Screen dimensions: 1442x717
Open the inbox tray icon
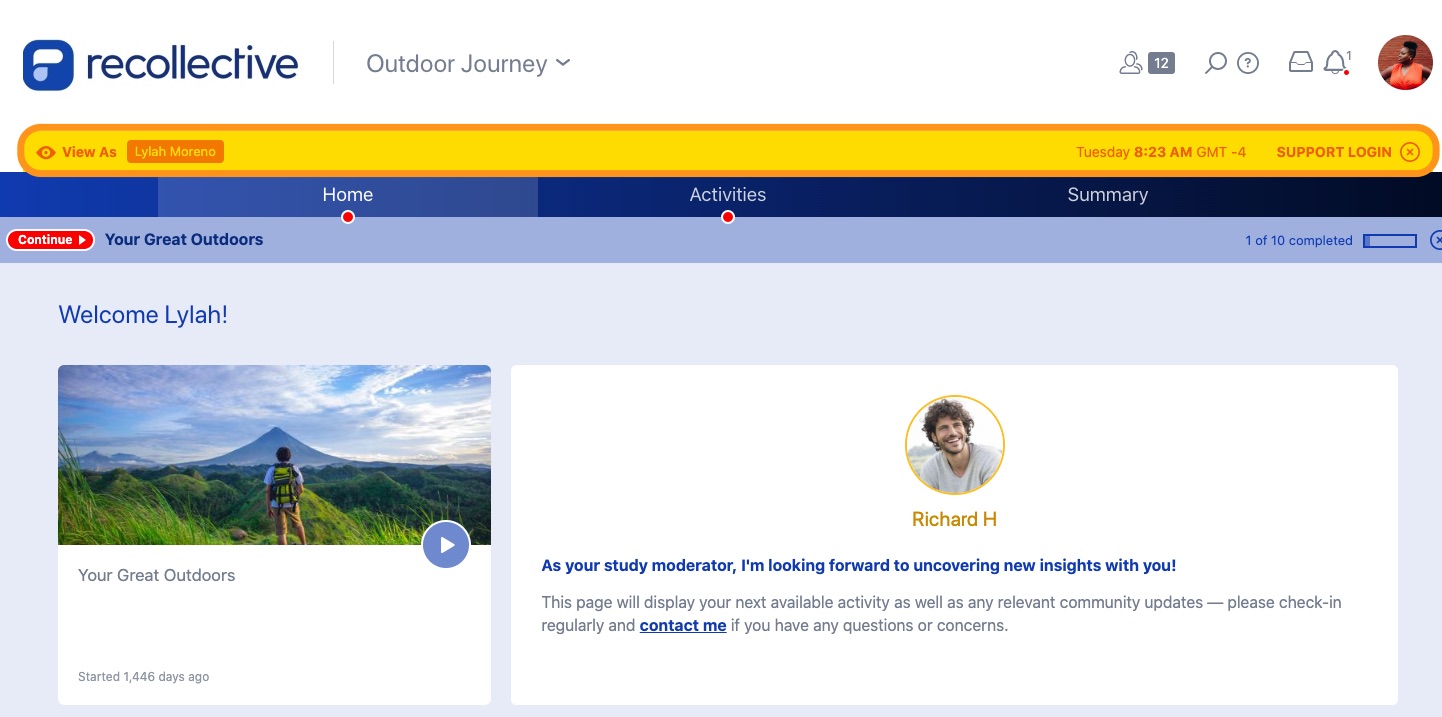coord(1300,63)
